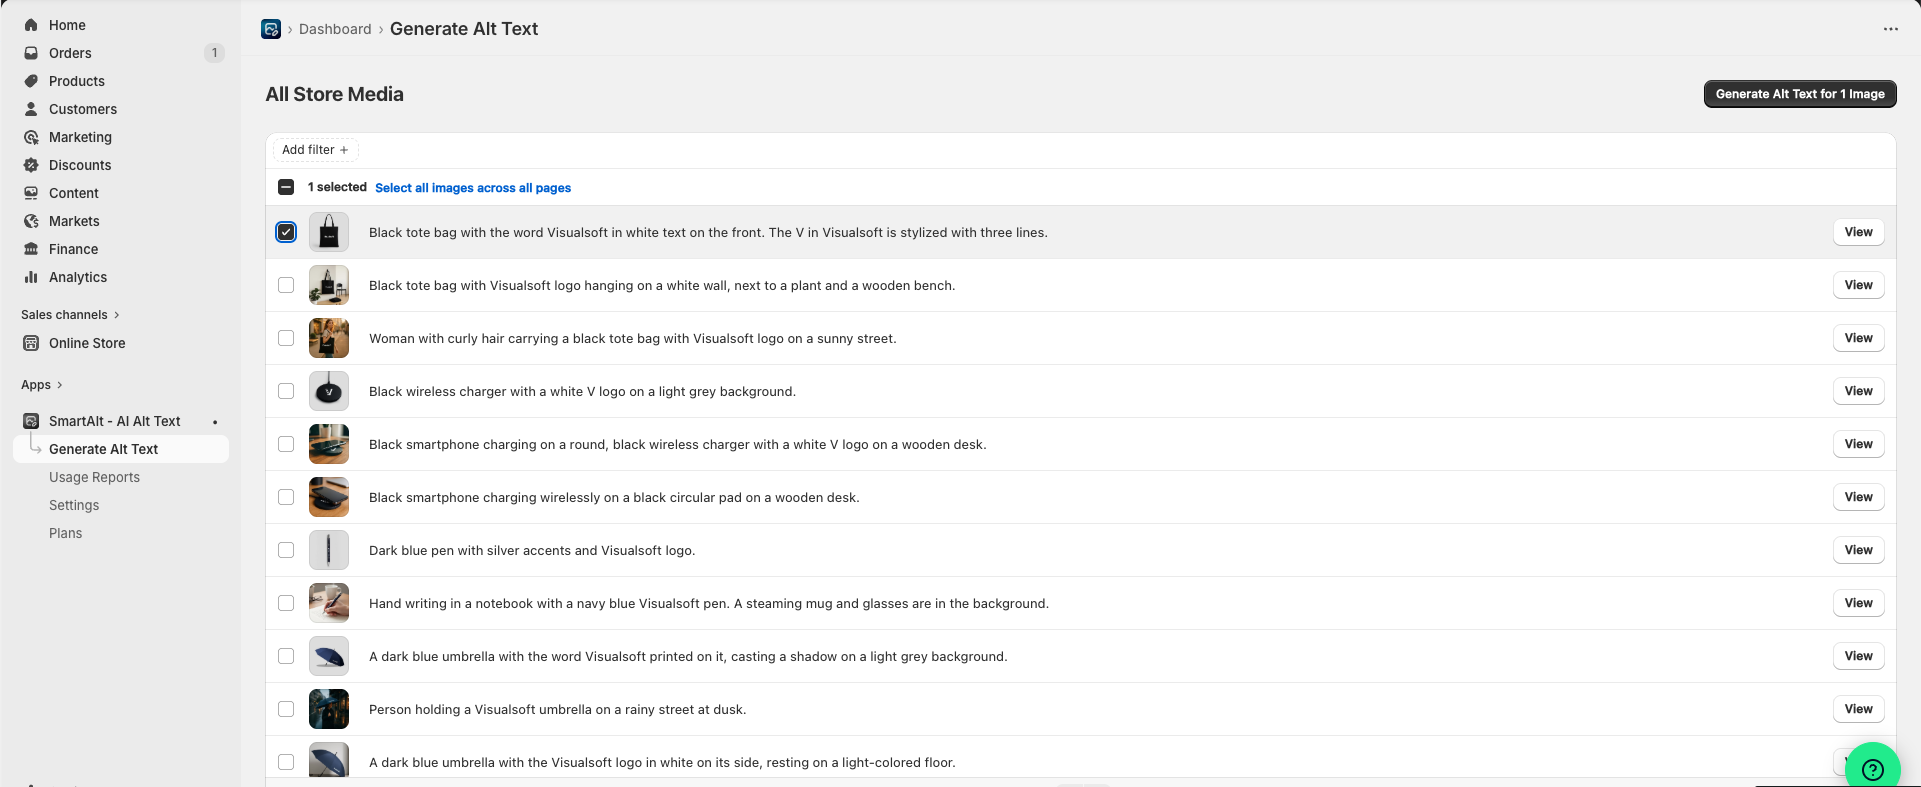Check the wireless charger grey background row
This screenshot has height=787, width=1921.
tap(286, 391)
